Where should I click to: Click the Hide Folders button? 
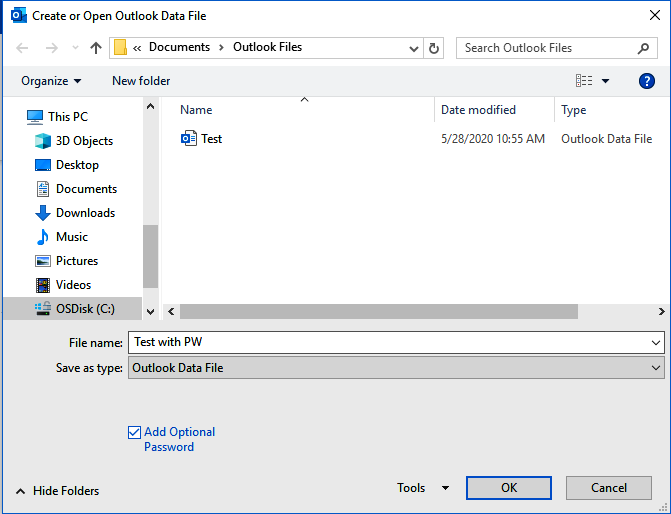[57, 491]
